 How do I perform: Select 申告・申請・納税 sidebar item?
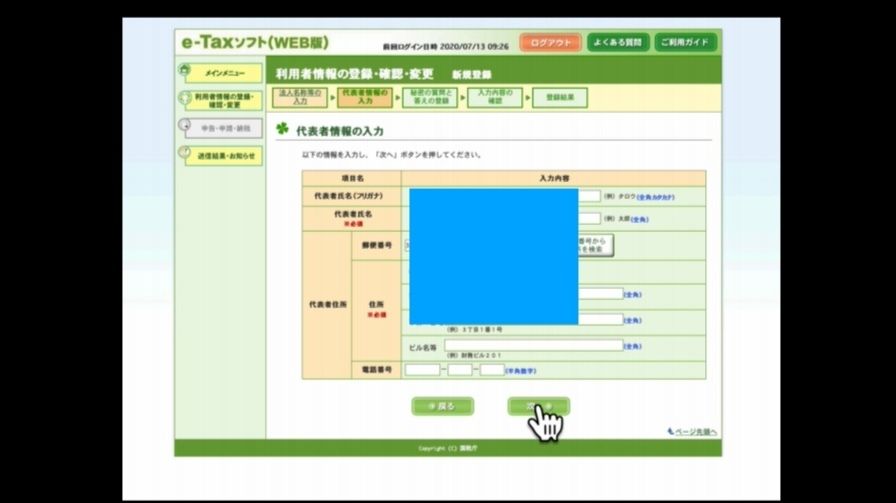click(223, 129)
